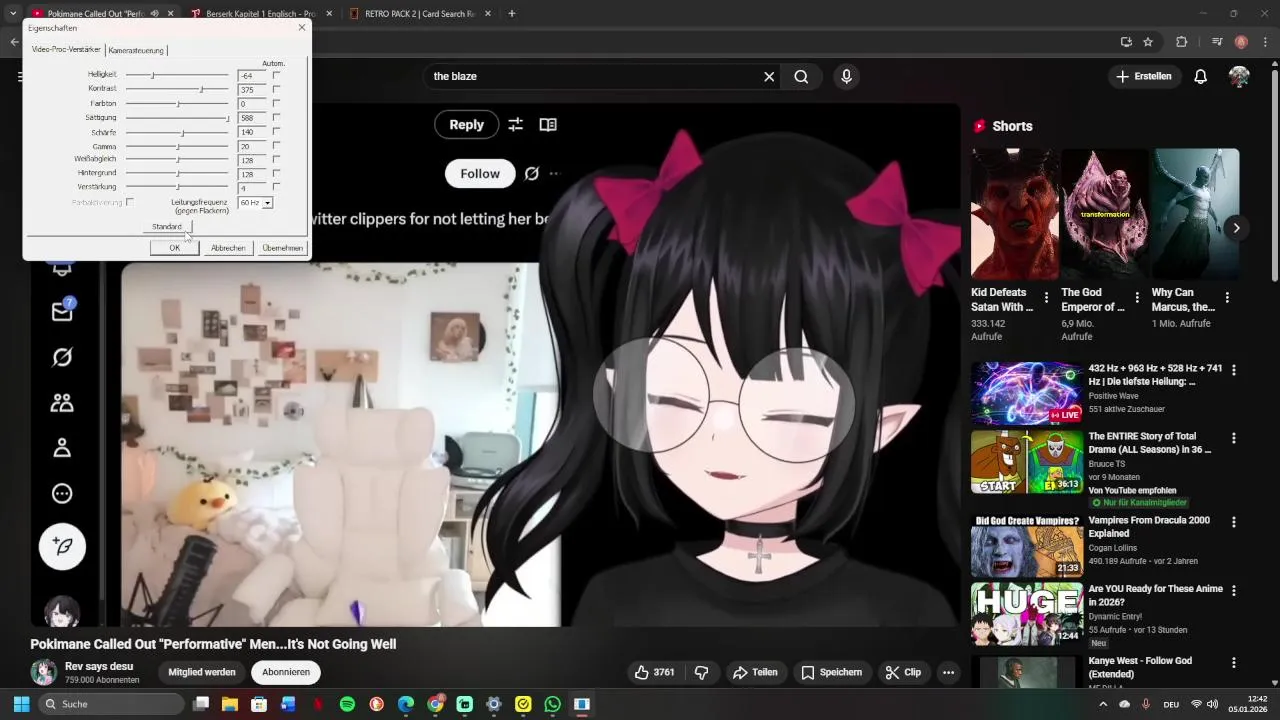The width and height of the screenshot is (1280, 720).
Task: Enable automatic Sättigung checkbox
Action: [276, 117]
